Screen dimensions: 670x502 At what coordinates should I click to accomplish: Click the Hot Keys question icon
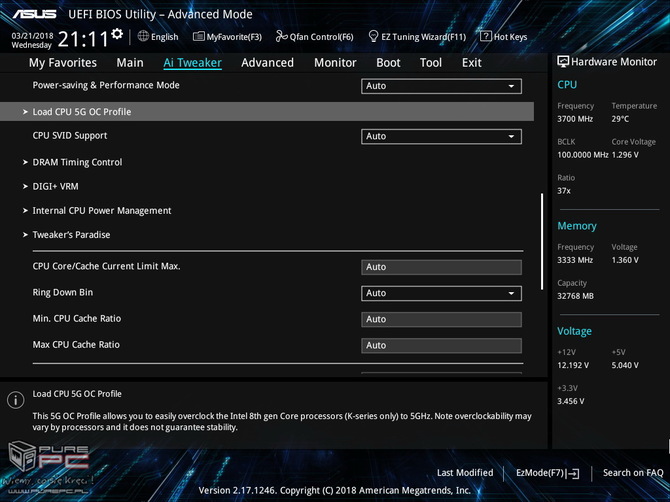click(485, 36)
